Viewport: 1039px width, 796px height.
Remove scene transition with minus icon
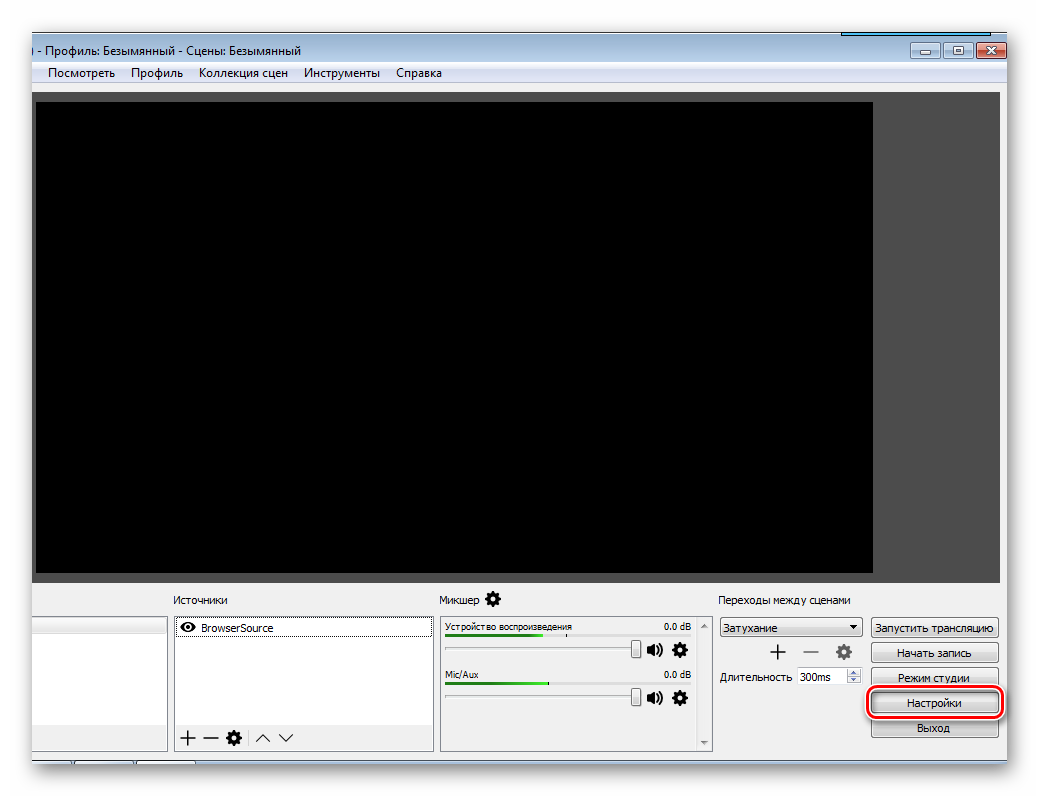click(811, 652)
